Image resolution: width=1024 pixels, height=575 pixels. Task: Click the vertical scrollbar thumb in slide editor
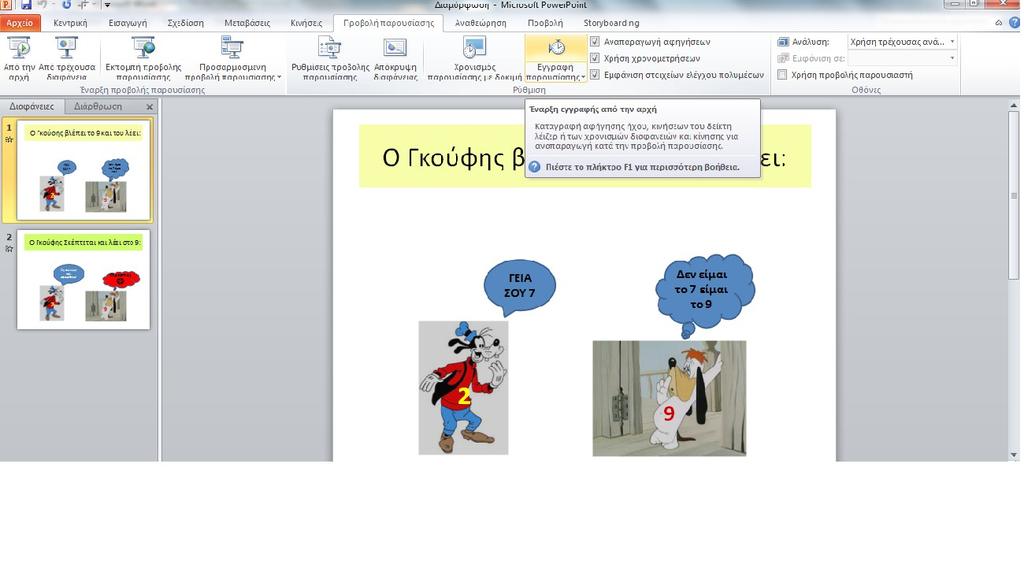pyautogui.click(x=1014, y=195)
